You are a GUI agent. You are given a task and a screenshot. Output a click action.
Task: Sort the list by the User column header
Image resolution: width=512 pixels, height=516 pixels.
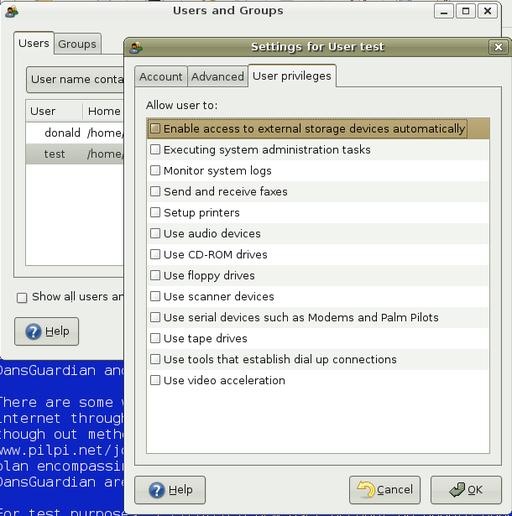[54, 111]
